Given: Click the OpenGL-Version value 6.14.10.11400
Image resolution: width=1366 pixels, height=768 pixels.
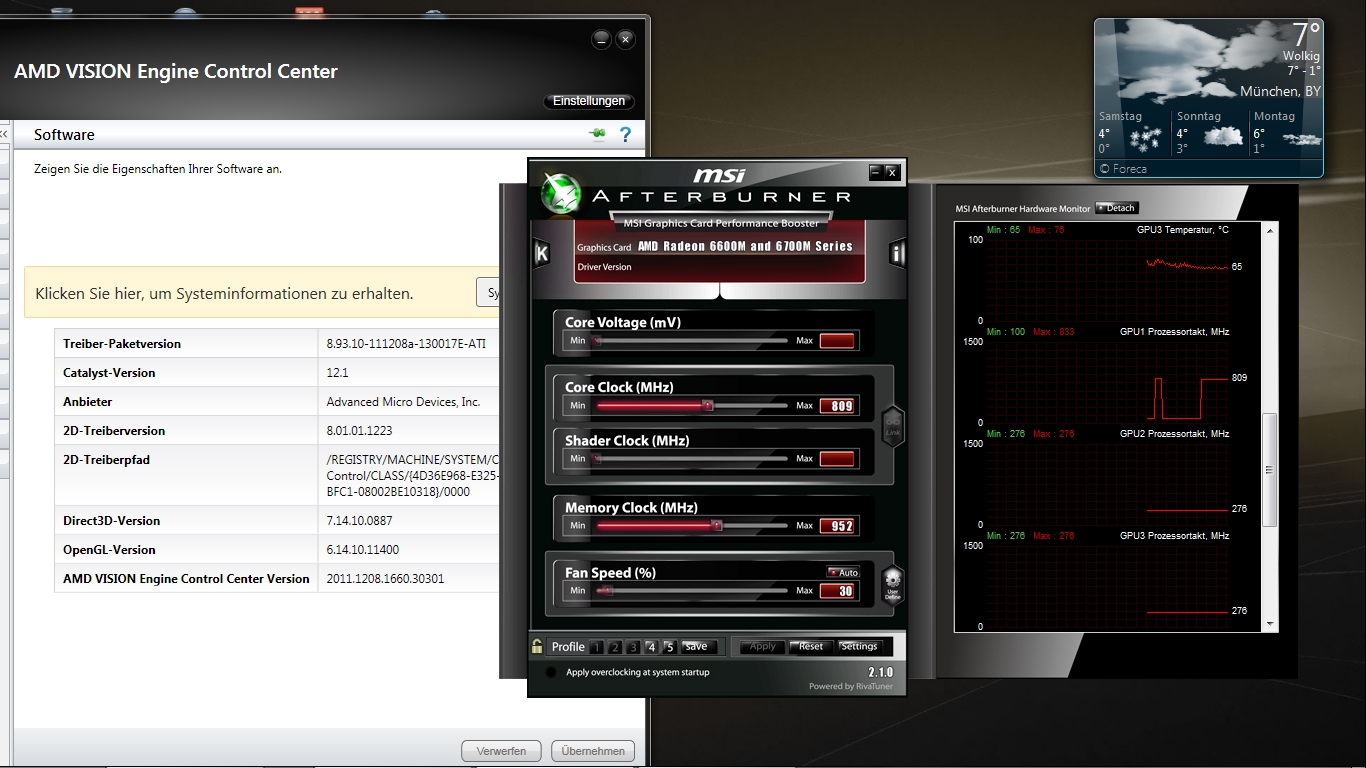Looking at the screenshot, I should pyautogui.click(x=363, y=549).
